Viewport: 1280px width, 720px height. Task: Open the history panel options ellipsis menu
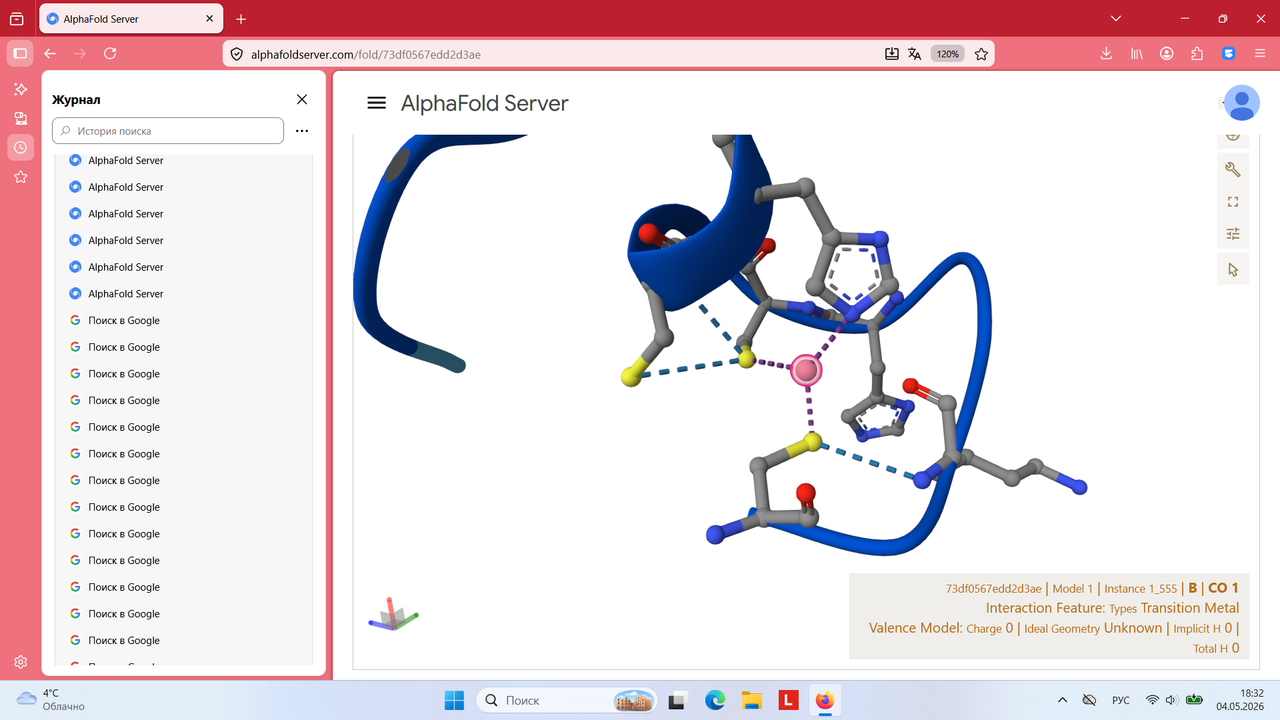click(302, 131)
